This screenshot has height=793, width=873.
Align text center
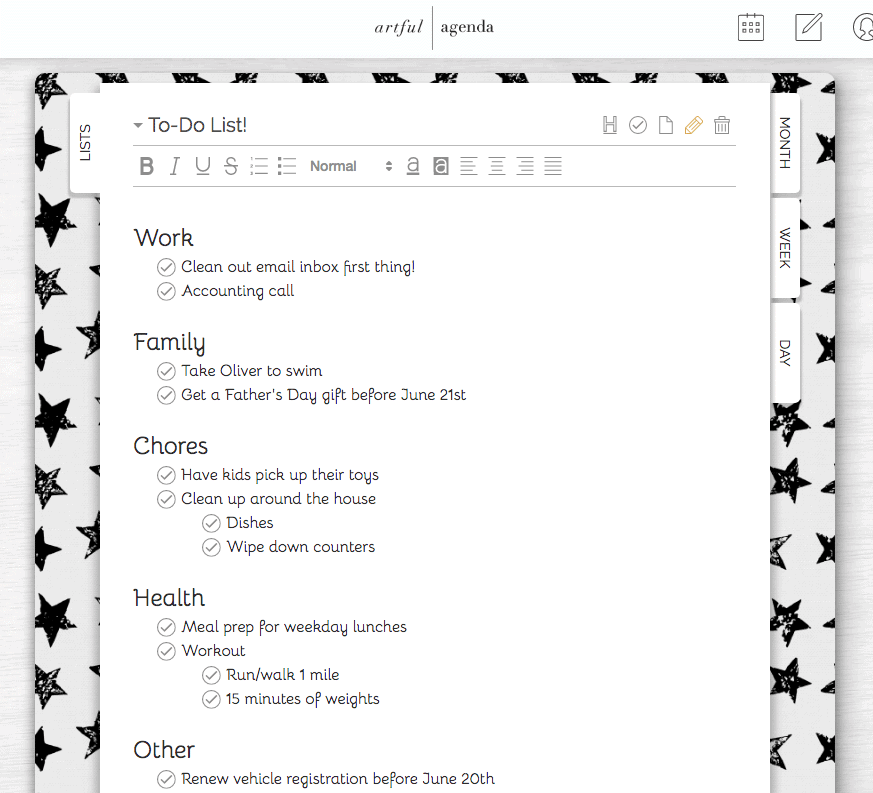click(497, 166)
